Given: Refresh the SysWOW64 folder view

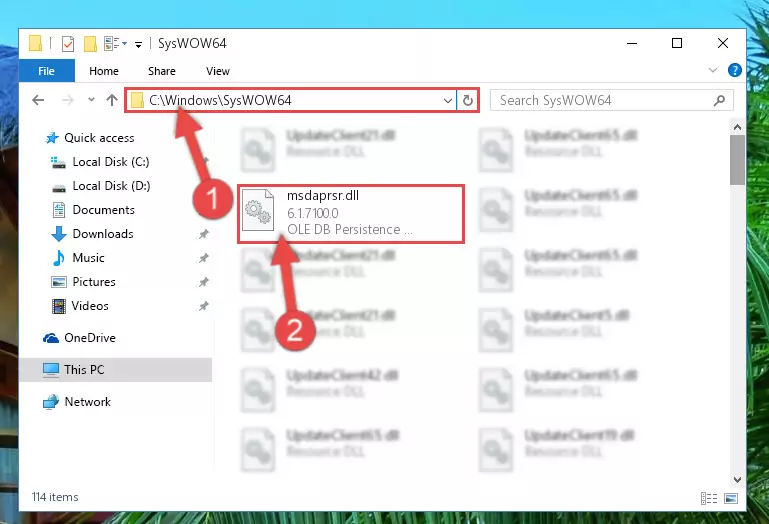Looking at the screenshot, I should (468, 101).
